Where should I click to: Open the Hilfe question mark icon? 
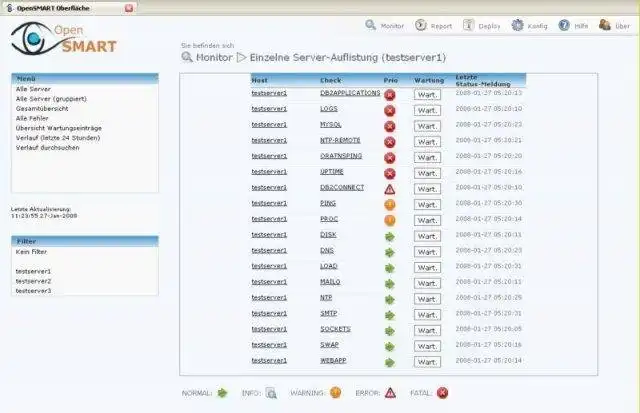564,25
